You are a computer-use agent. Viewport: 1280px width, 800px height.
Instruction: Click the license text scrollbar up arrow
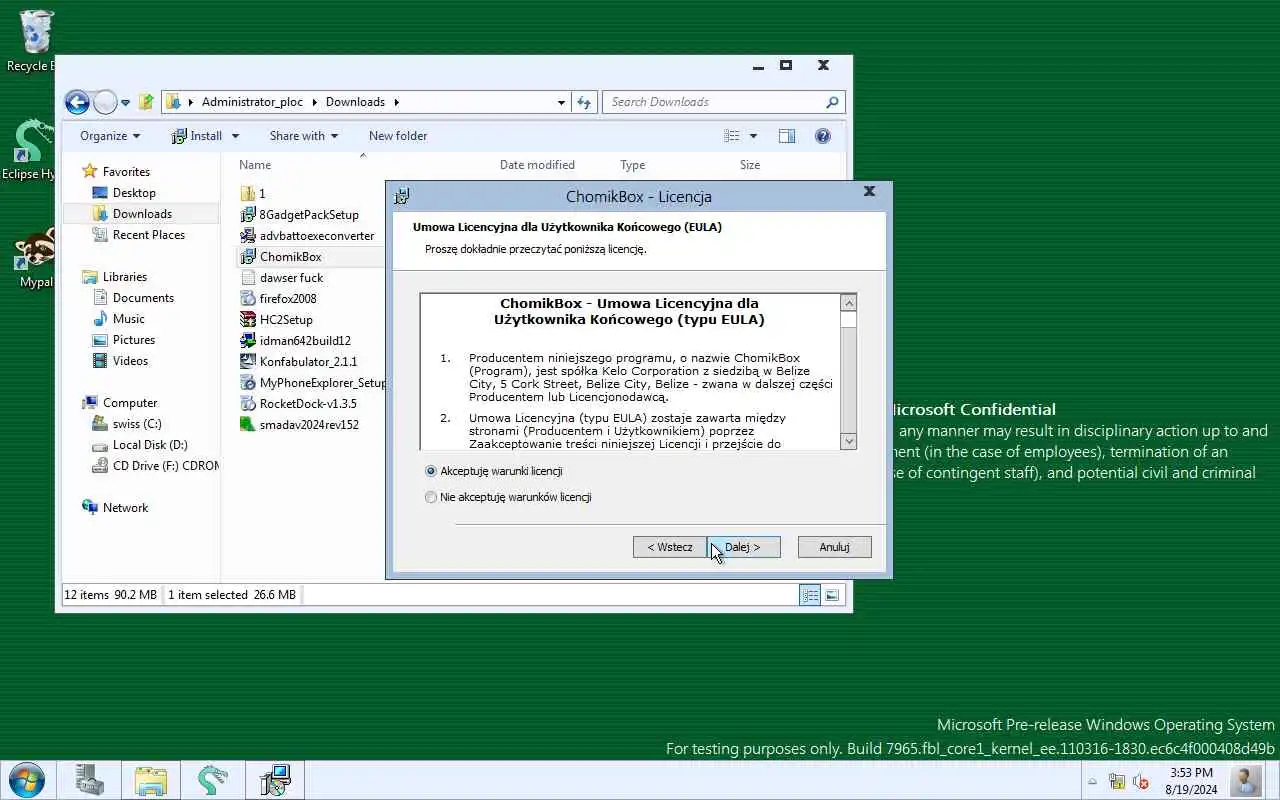(849, 303)
